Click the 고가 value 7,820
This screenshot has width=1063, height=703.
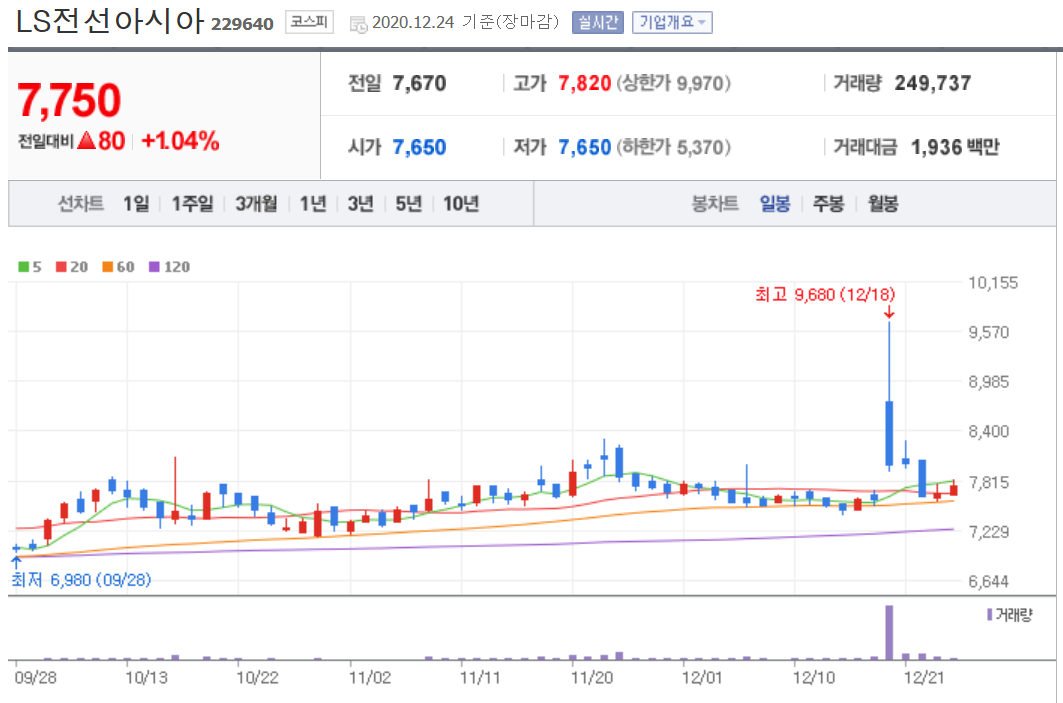click(584, 83)
